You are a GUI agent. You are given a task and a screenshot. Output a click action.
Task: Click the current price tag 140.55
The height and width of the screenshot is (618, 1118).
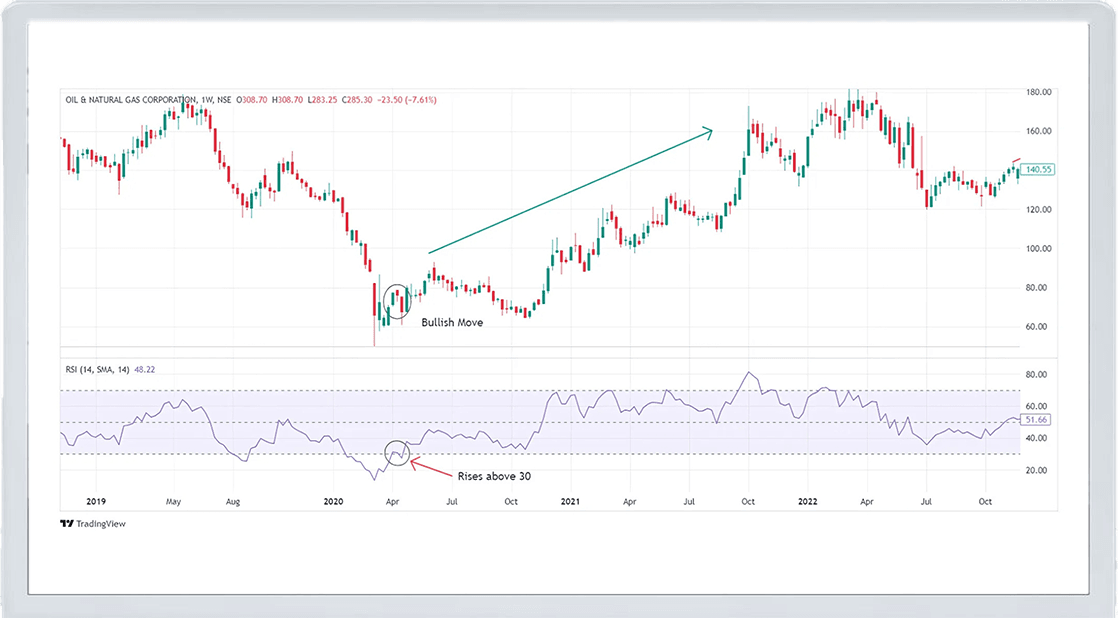(1039, 170)
